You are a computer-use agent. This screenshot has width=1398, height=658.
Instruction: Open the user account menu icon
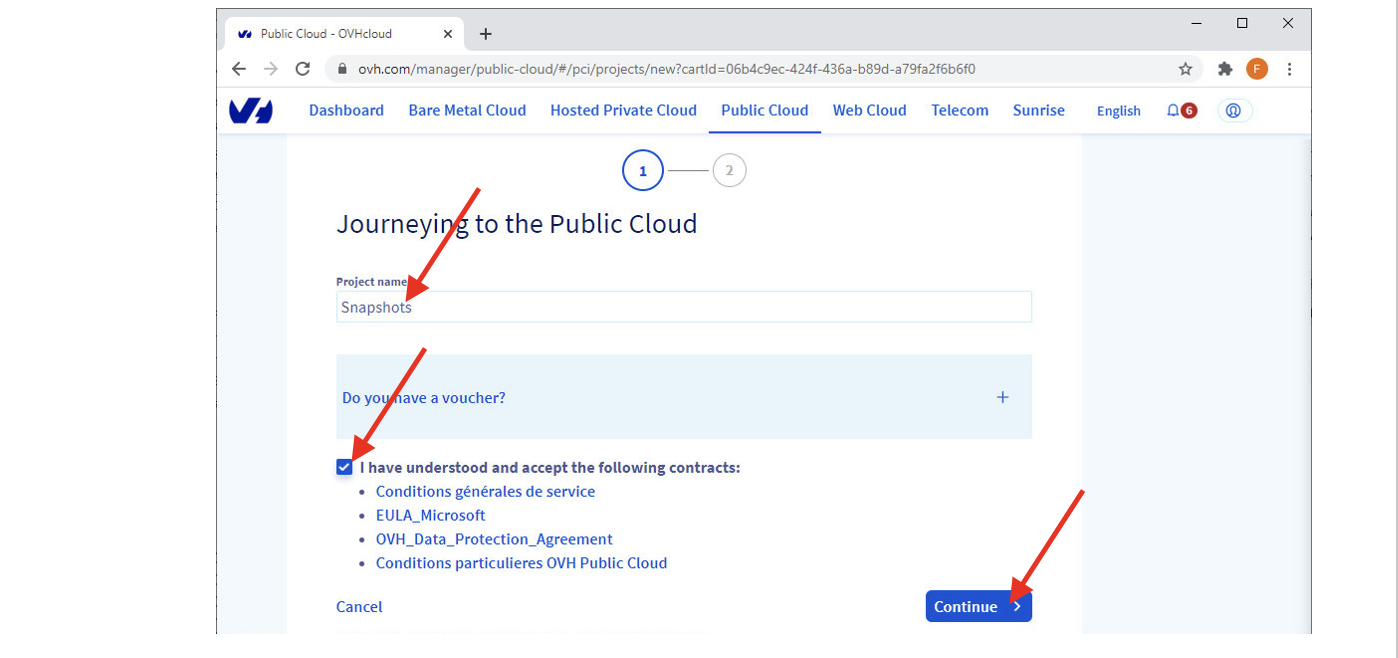(x=1233, y=111)
